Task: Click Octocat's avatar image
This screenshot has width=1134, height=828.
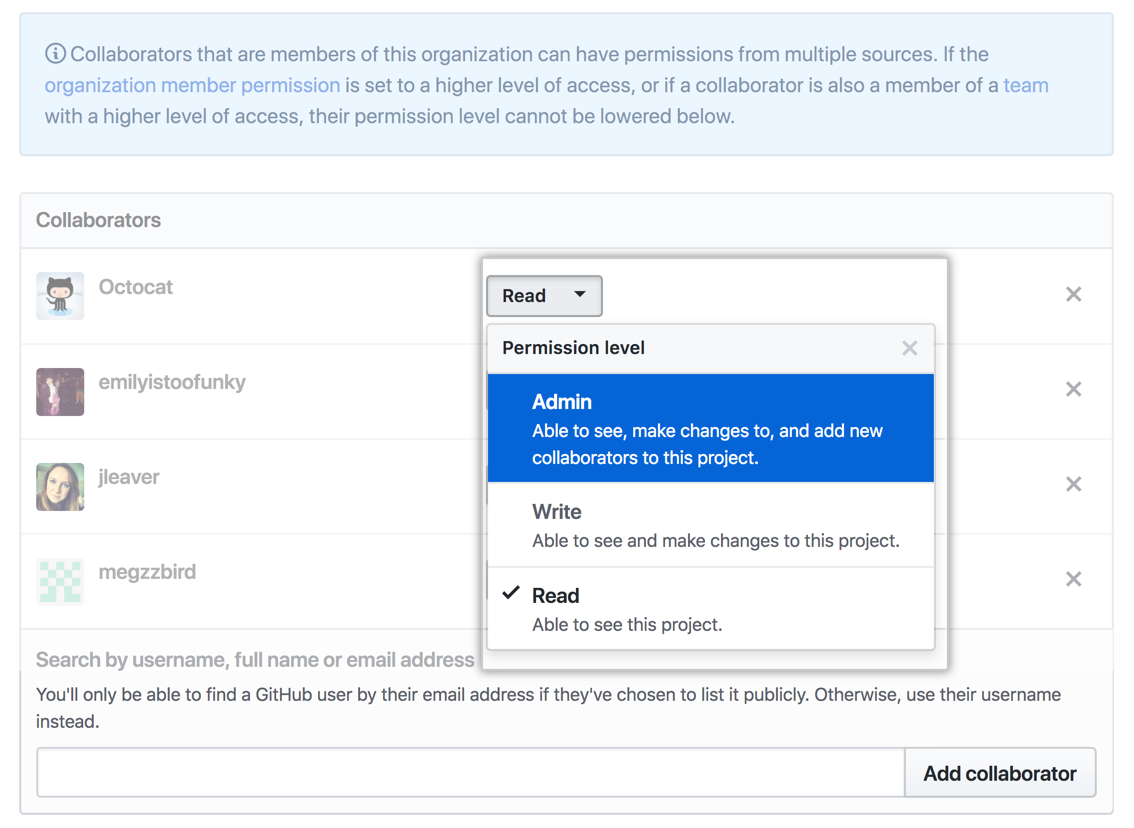Action: (60, 295)
